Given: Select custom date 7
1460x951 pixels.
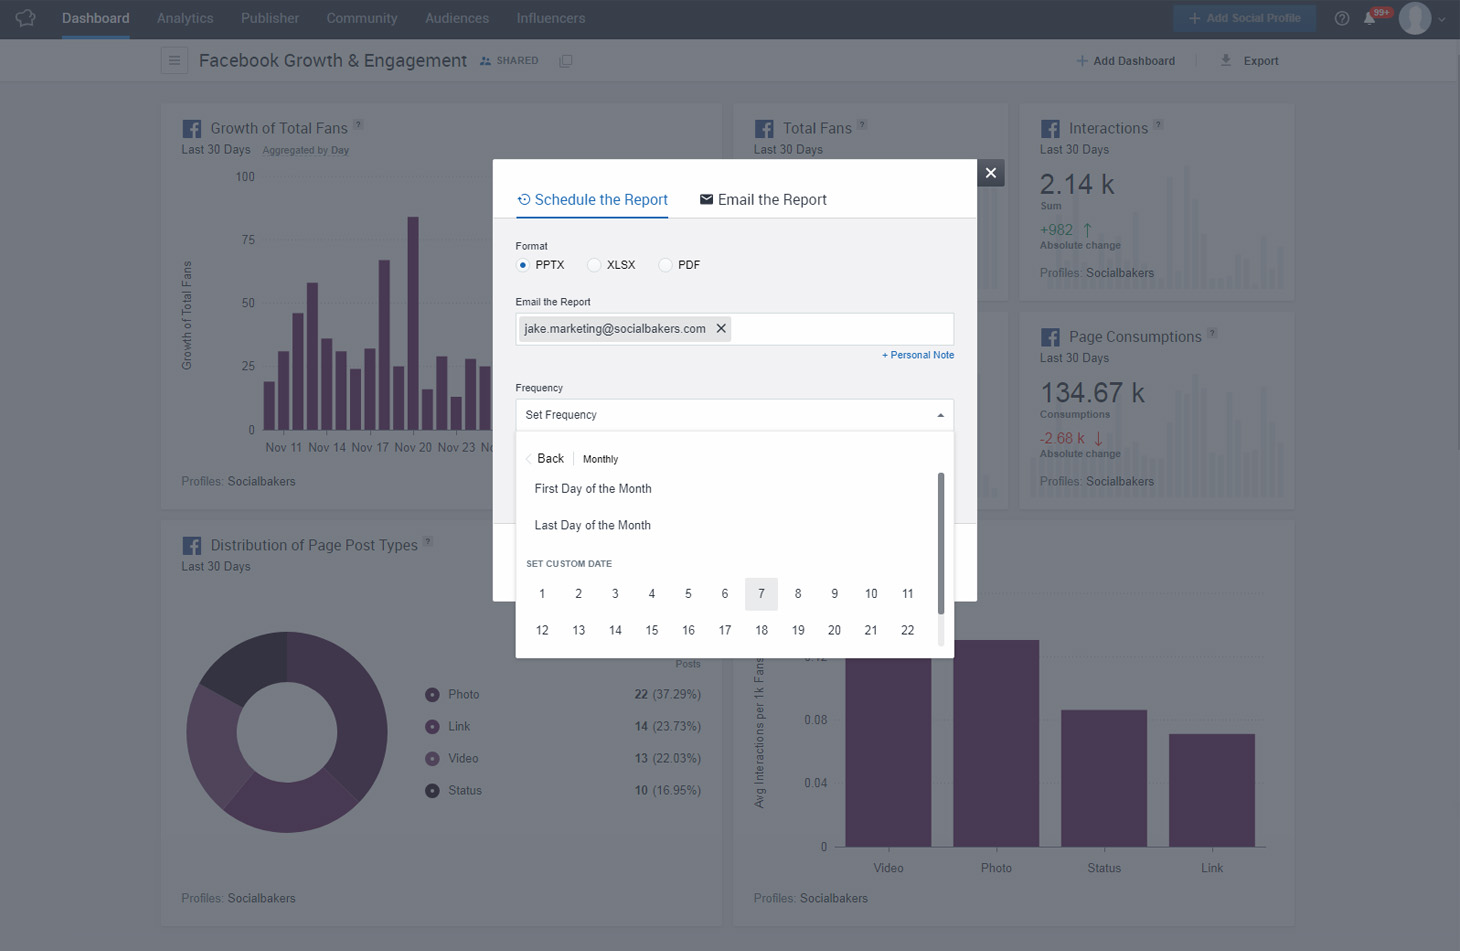Looking at the screenshot, I should pyautogui.click(x=761, y=594).
